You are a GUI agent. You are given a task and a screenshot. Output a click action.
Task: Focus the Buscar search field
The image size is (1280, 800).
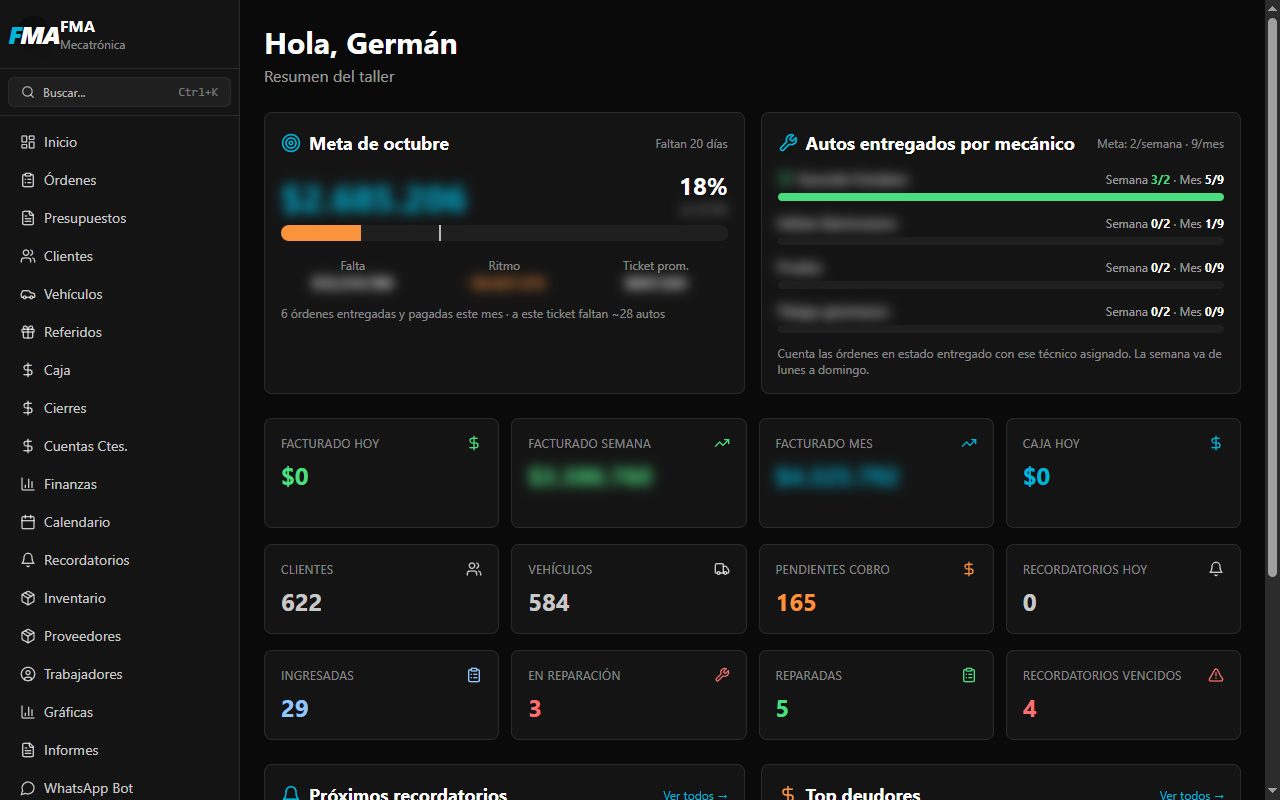(119, 92)
